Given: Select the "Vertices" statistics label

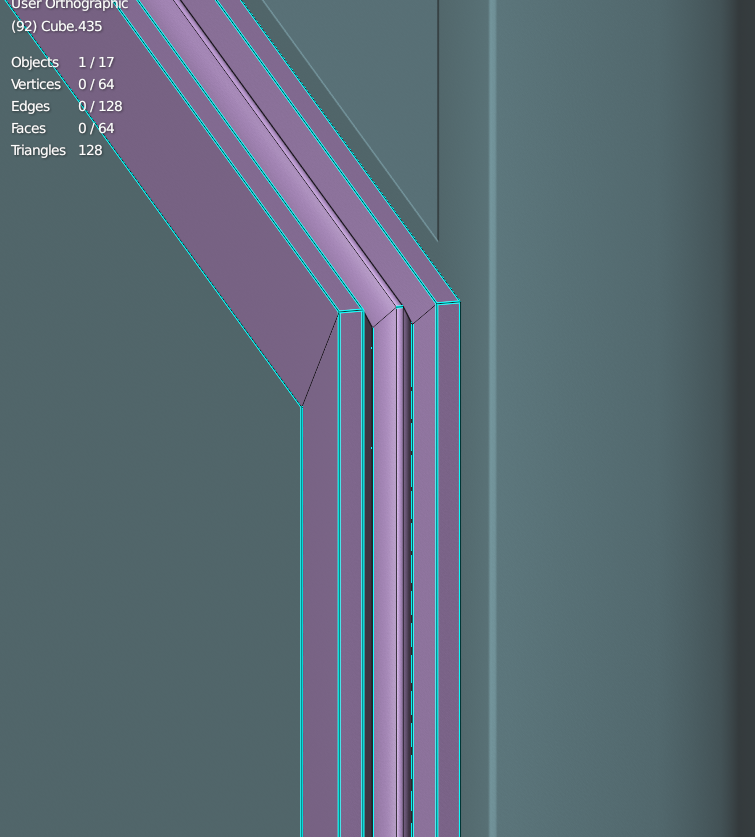Looking at the screenshot, I should coord(36,84).
